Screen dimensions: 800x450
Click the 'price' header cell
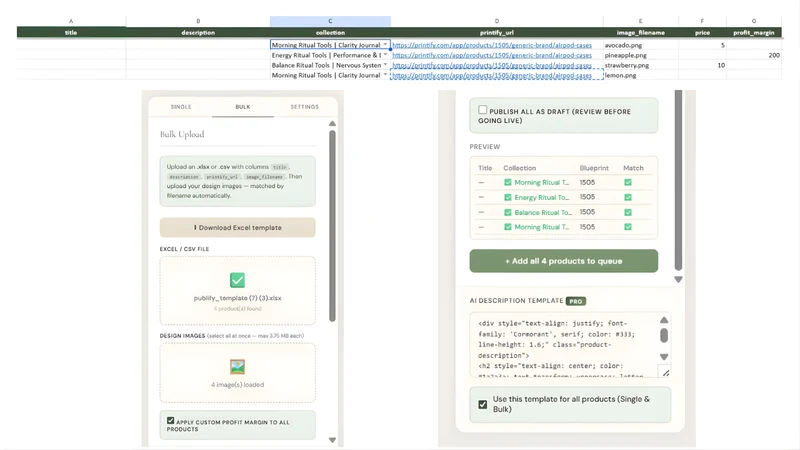coord(702,32)
